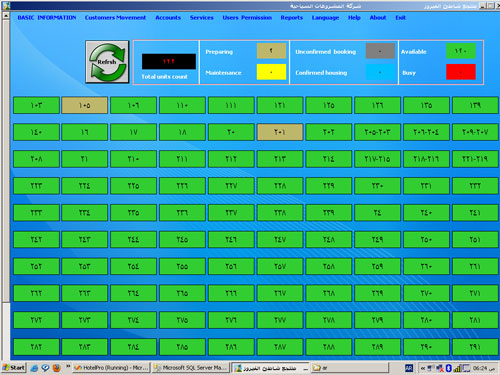Image resolution: width=500 pixels, height=375 pixels.
Task: Open the Accounts menu
Action: click(168, 18)
